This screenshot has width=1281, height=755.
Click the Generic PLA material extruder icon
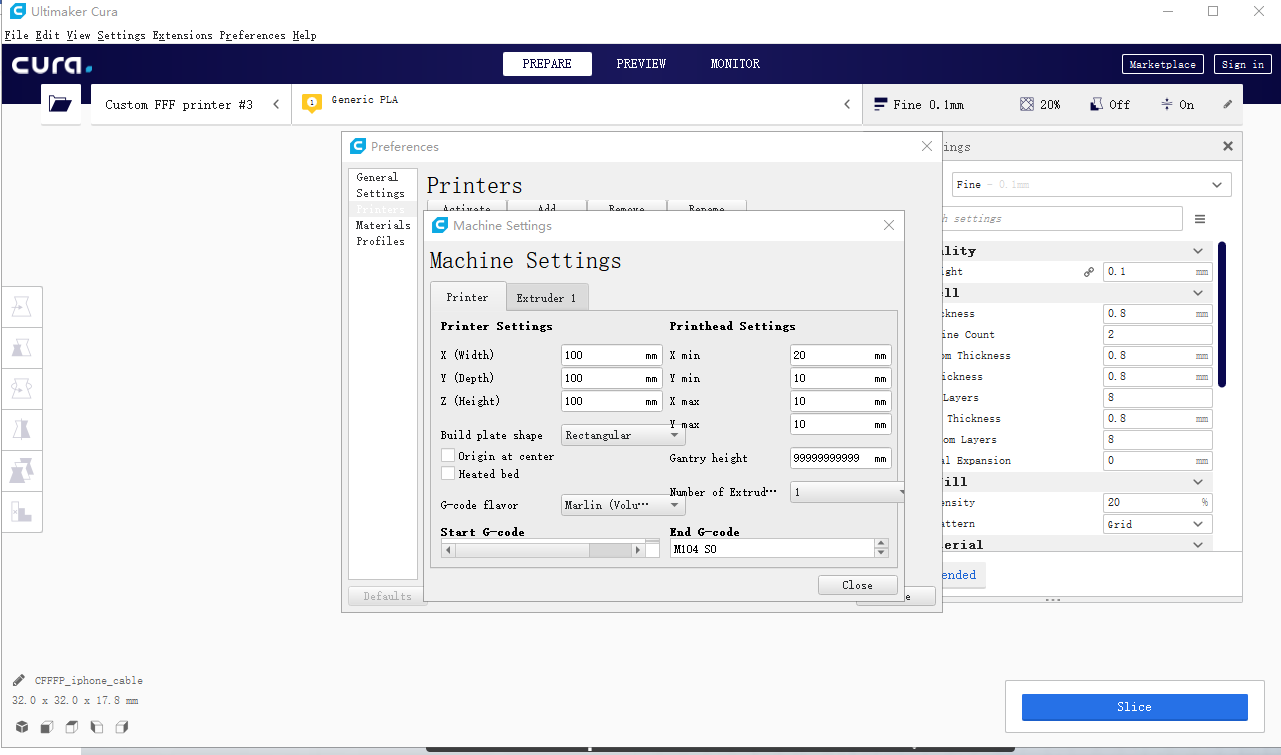[x=312, y=103]
